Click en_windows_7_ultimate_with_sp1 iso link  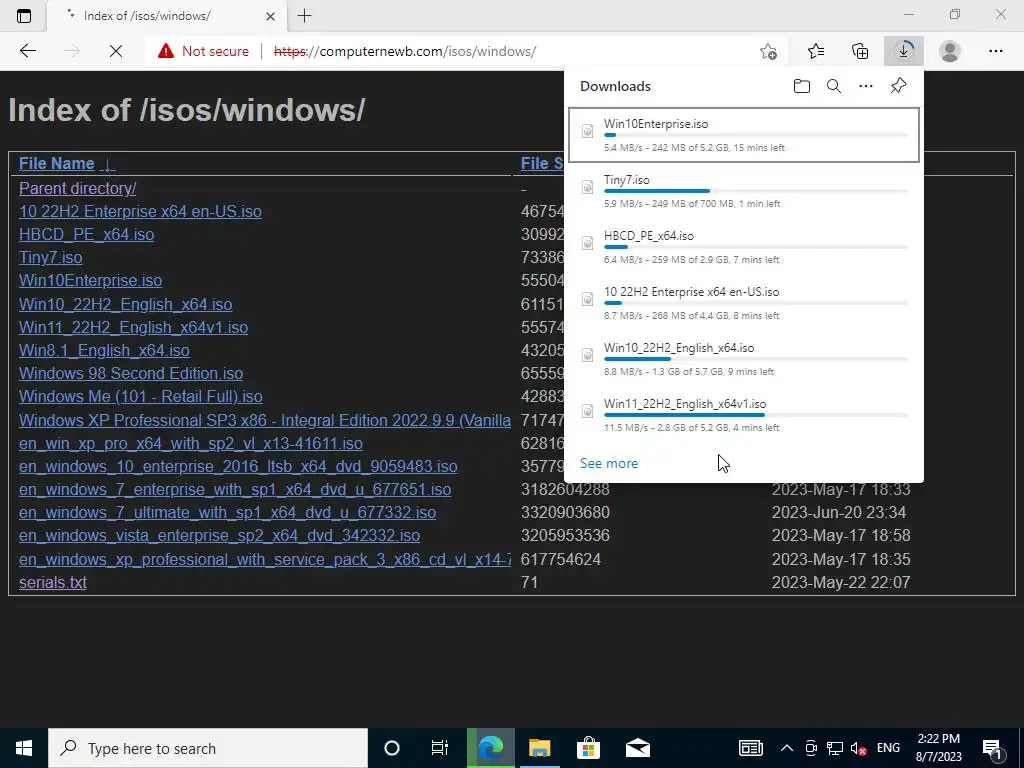tap(227, 513)
